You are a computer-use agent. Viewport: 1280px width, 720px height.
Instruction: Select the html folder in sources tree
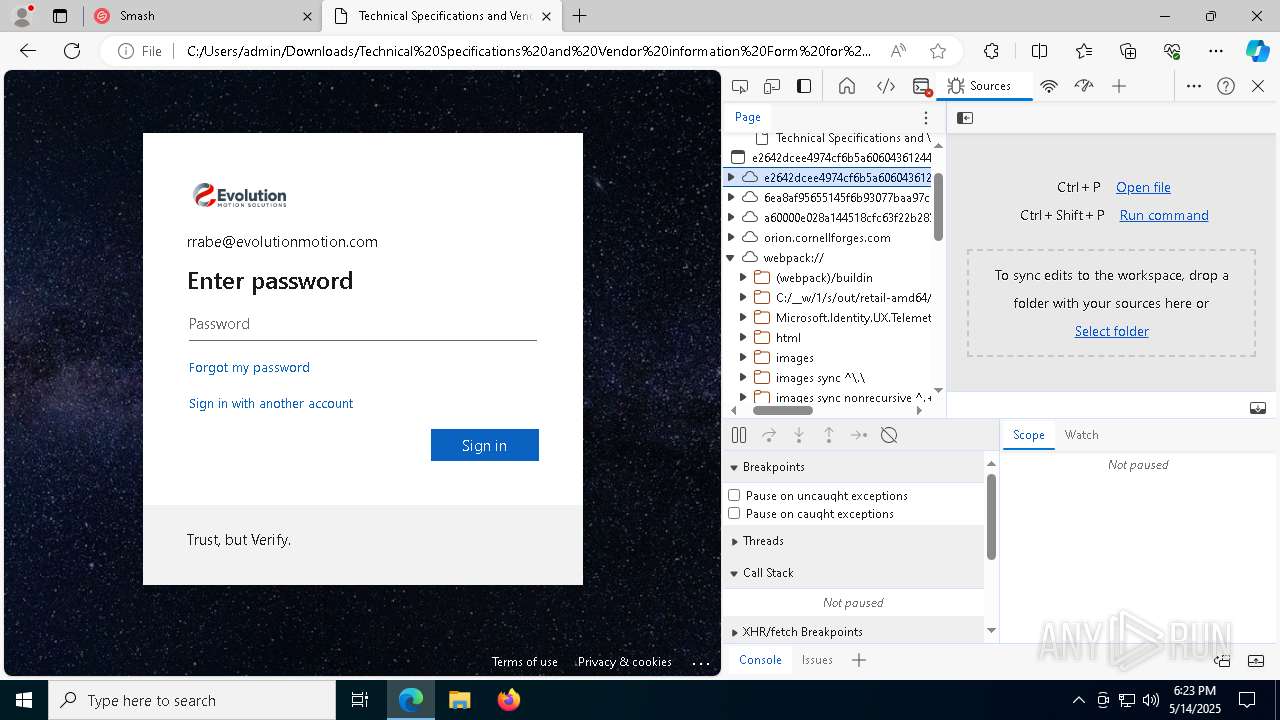788,338
